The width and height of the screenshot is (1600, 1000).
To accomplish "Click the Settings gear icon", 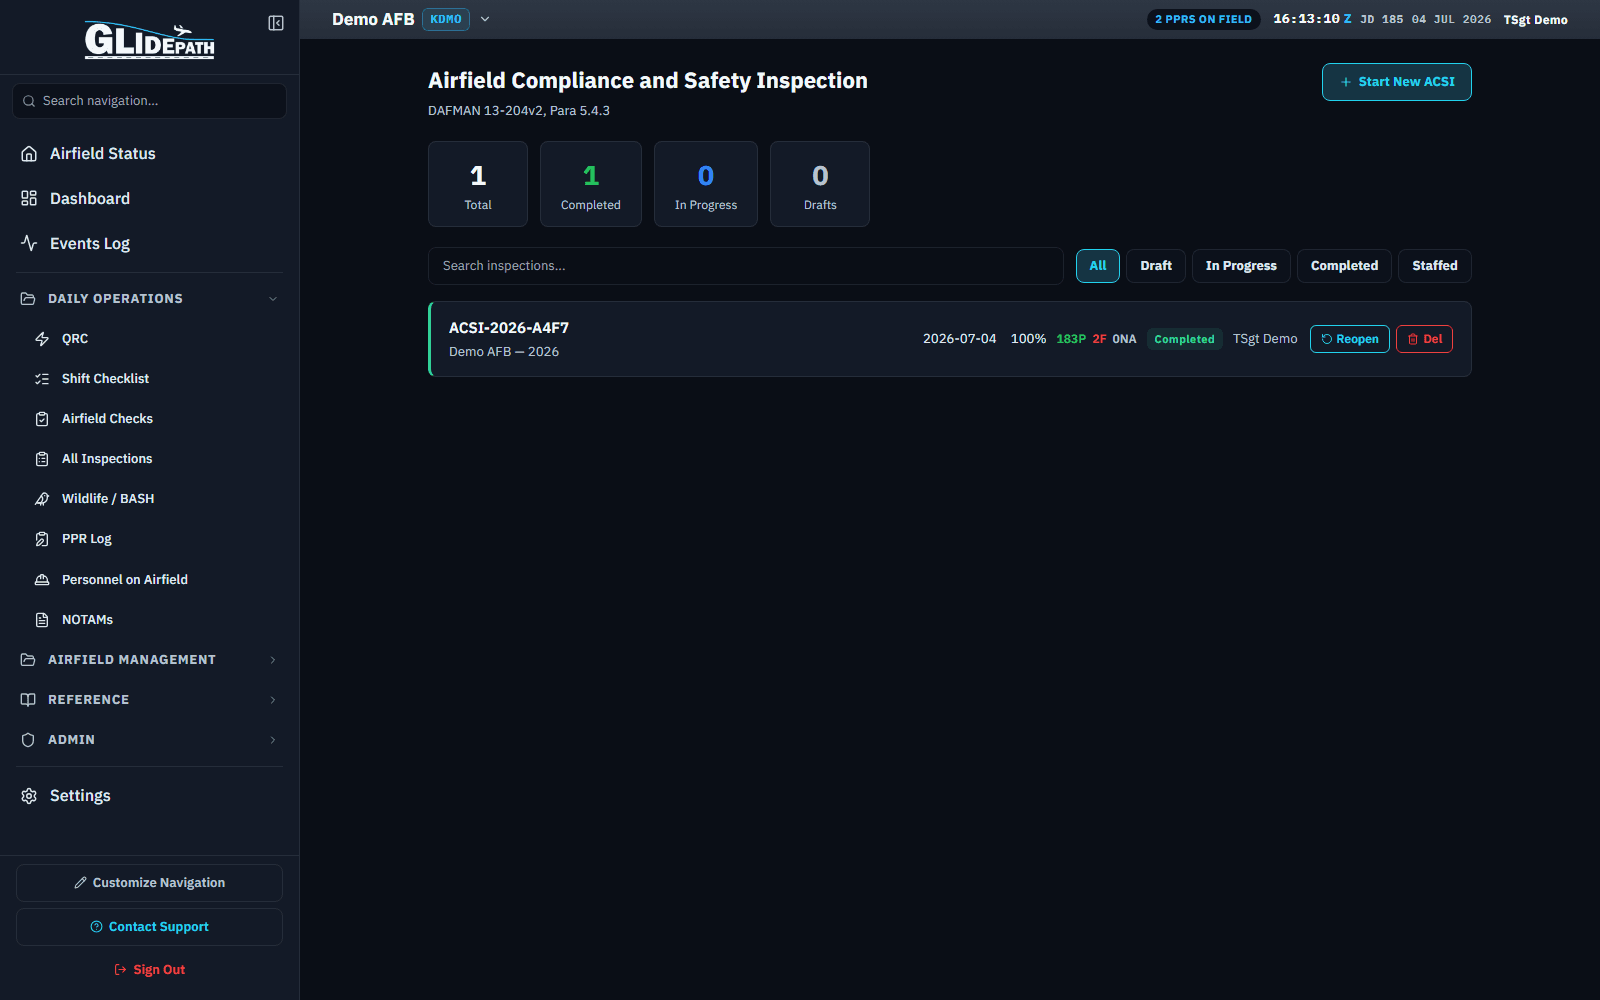I will click(29, 796).
